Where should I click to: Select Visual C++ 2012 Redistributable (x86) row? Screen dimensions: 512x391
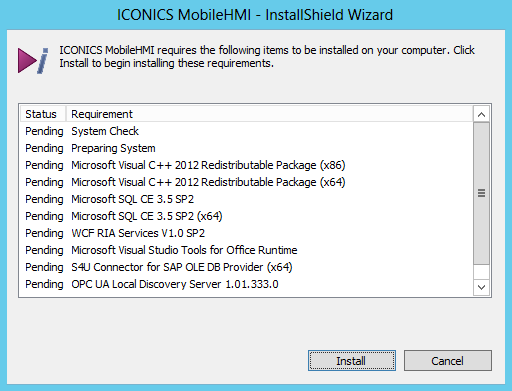click(x=247, y=165)
